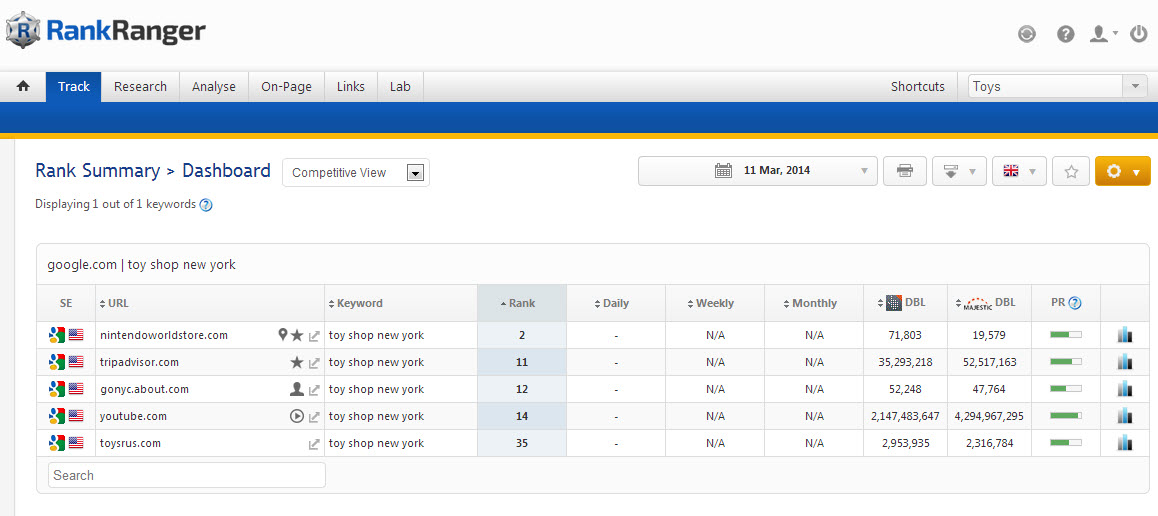The height and width of the screenshot is (516, 1158).
Task: Click the help icon beside PR column
Action: (1075, 303)
